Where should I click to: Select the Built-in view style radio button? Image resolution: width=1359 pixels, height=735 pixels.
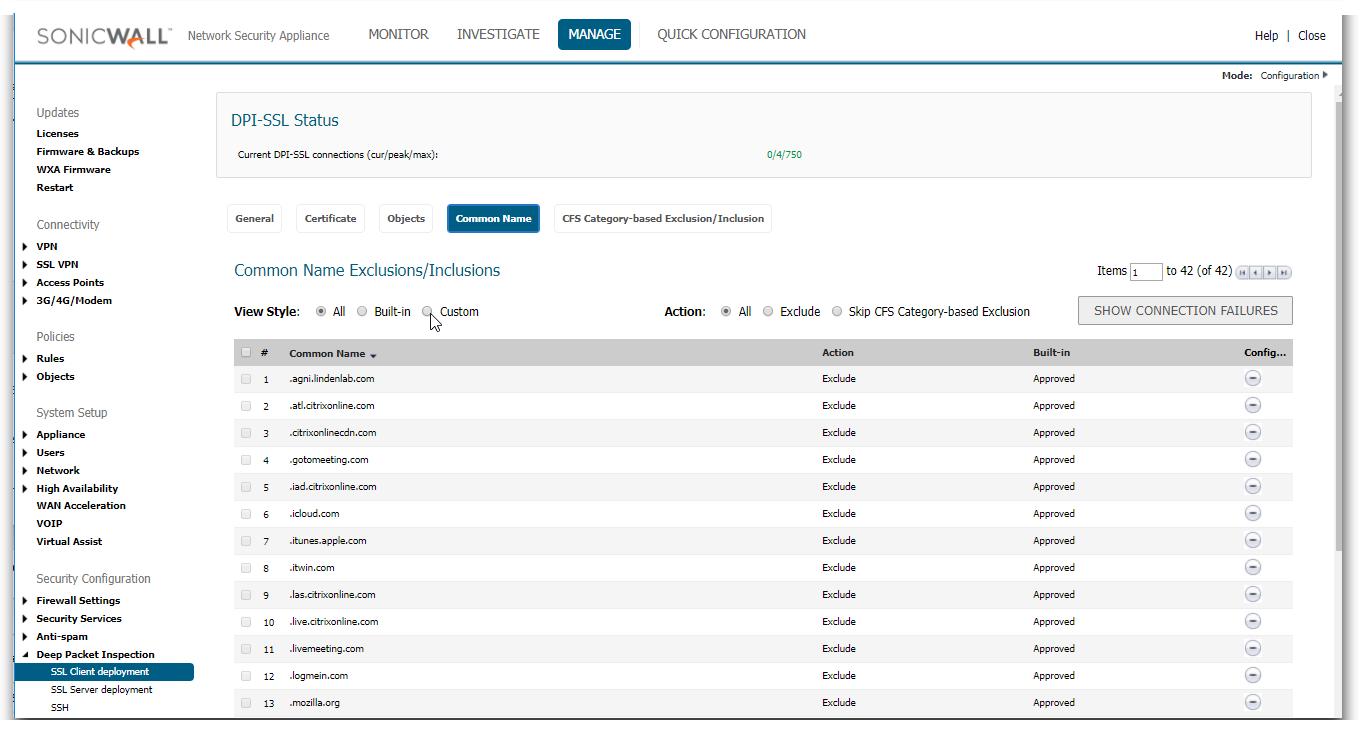point(362,311)
